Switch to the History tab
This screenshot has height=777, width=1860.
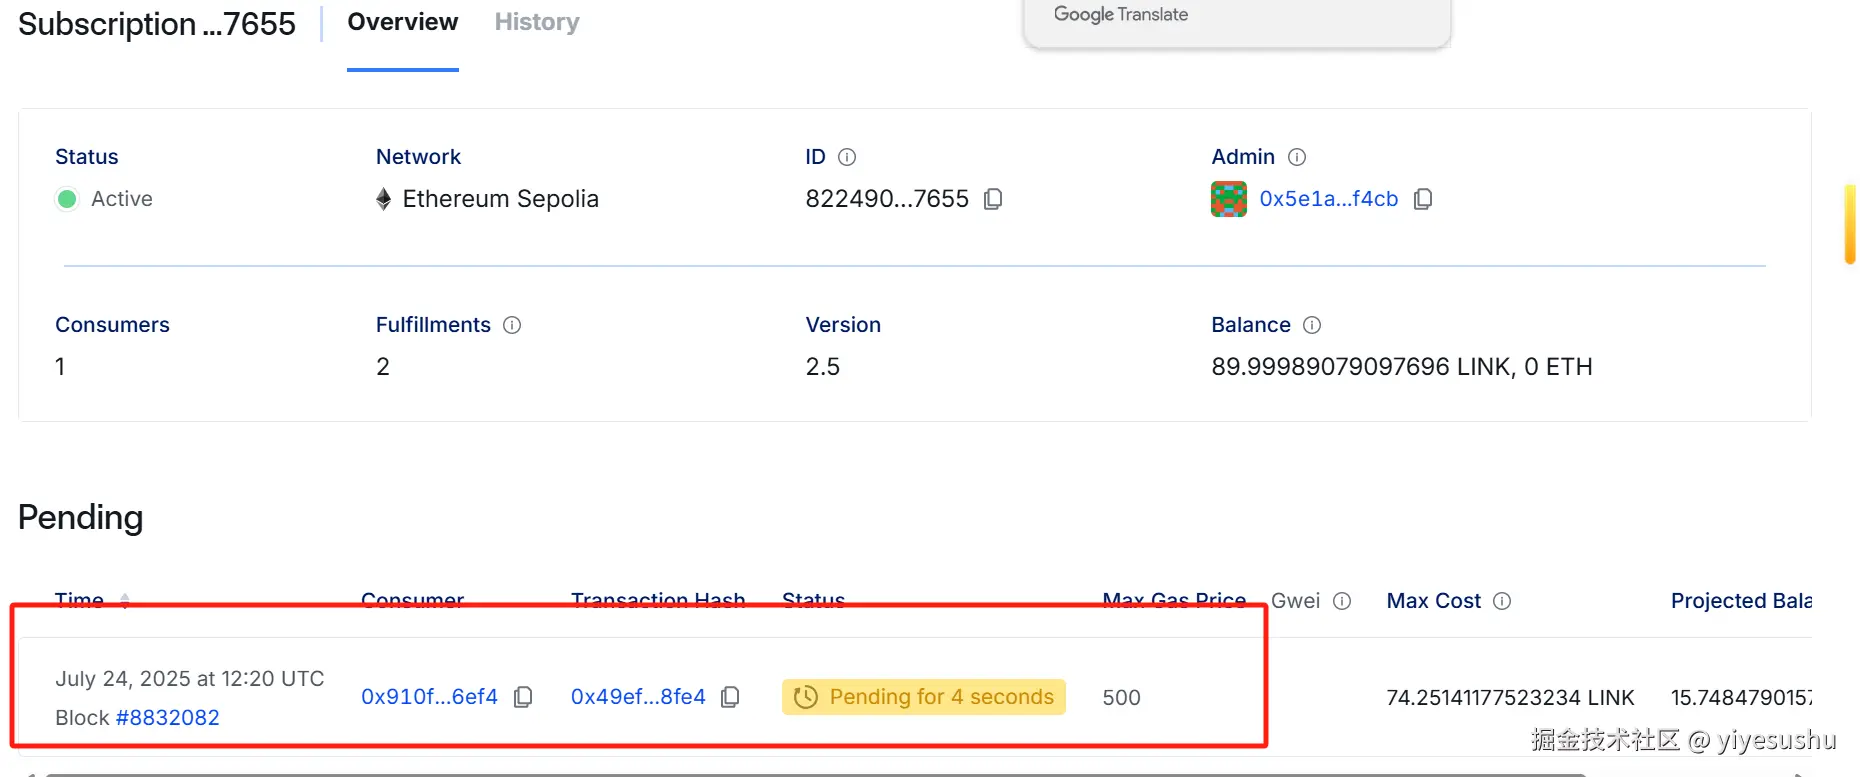point(537,22)
